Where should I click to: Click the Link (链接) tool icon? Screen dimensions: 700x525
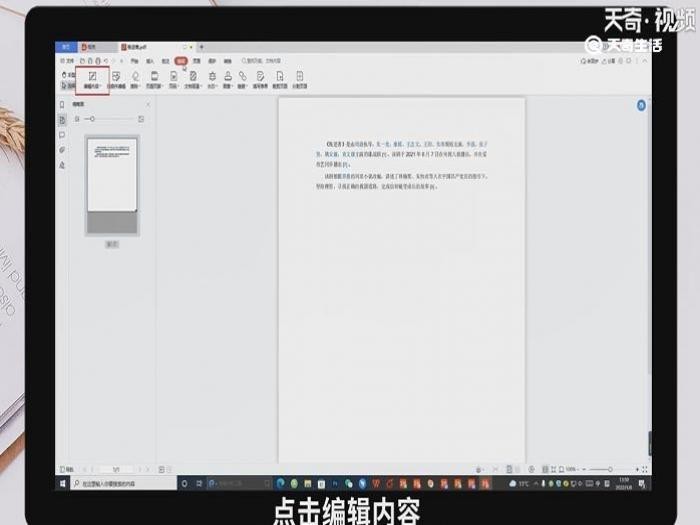(x=243, y=78)
